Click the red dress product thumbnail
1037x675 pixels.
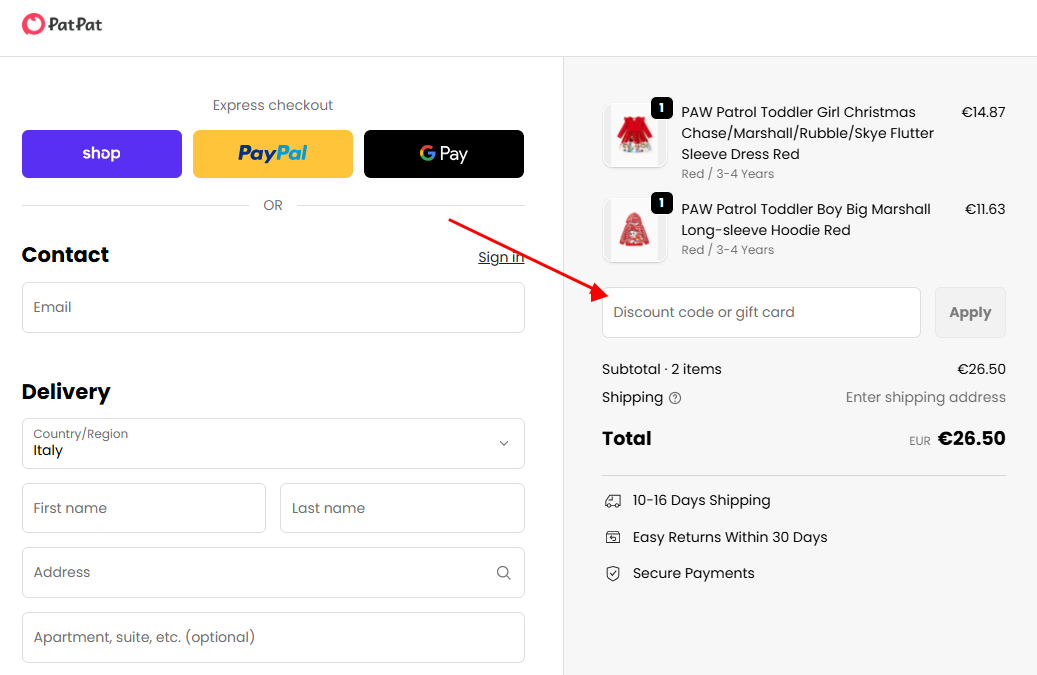click(x=634, y=134)
